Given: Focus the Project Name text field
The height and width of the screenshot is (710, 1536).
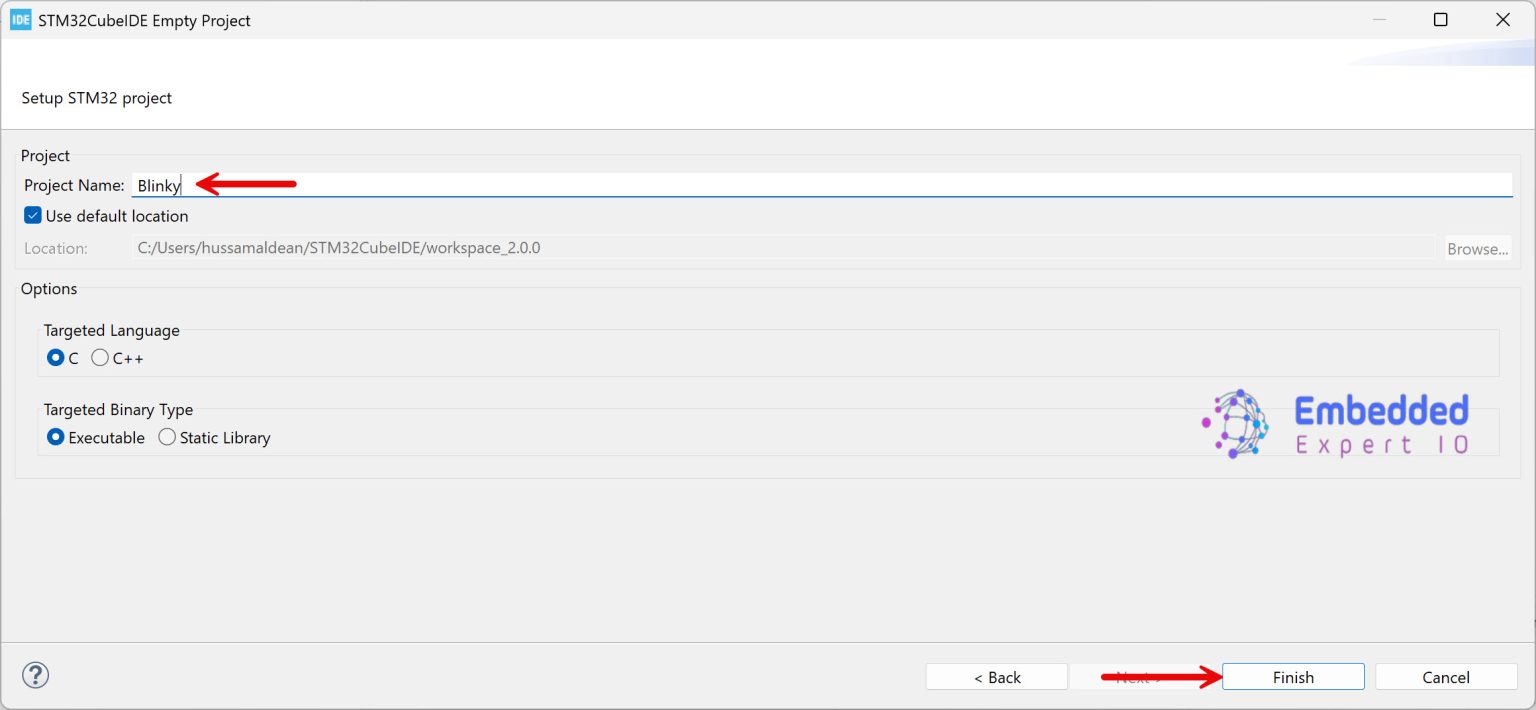Looking at the screenshot, I should [x=820, y=185].
